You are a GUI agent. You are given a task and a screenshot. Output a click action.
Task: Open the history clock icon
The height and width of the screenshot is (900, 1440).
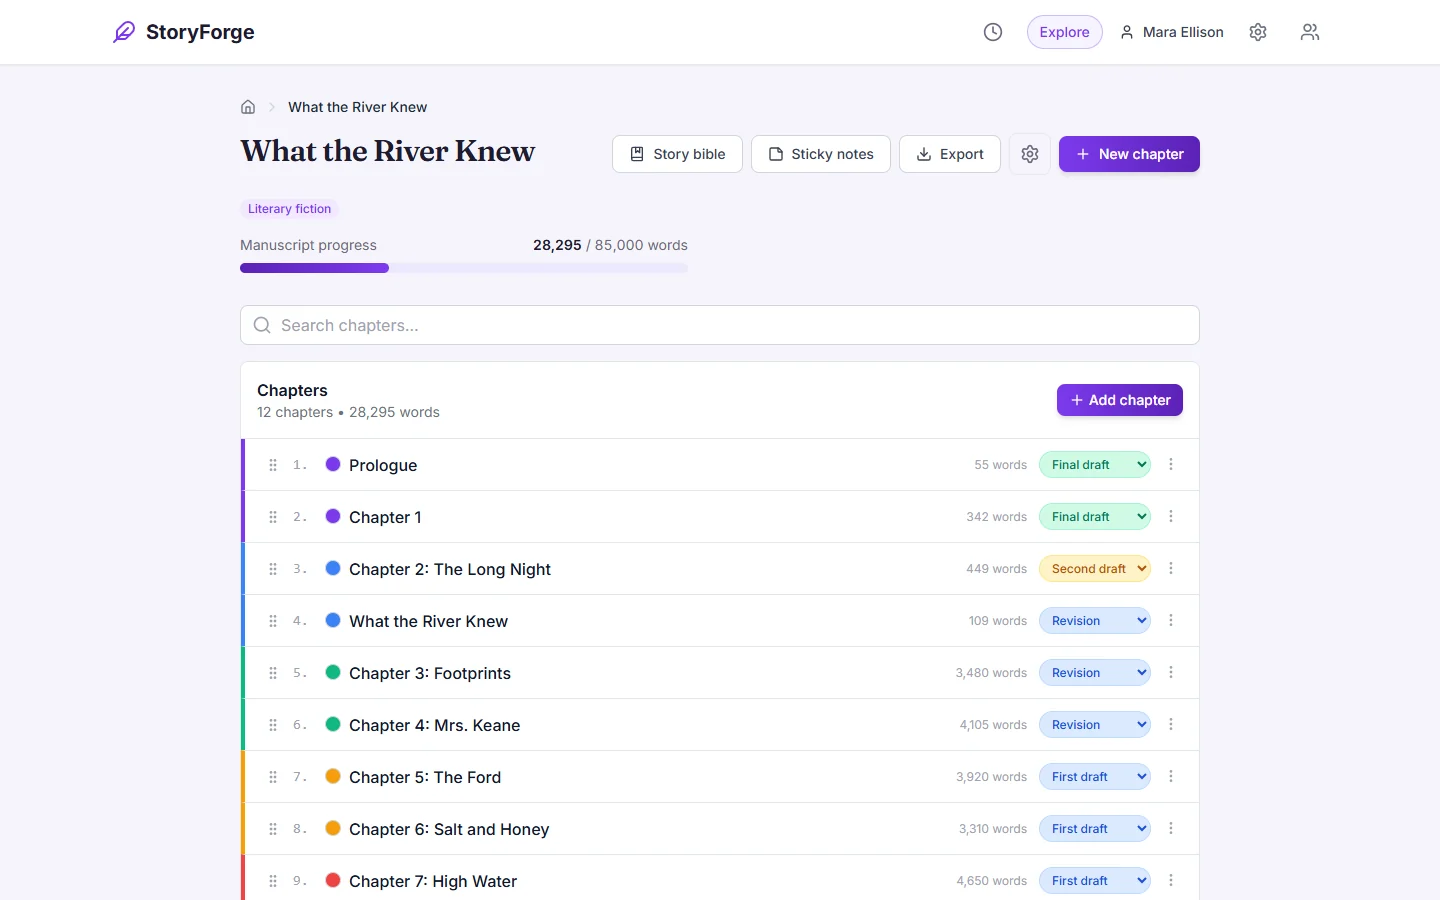point(993,32)
